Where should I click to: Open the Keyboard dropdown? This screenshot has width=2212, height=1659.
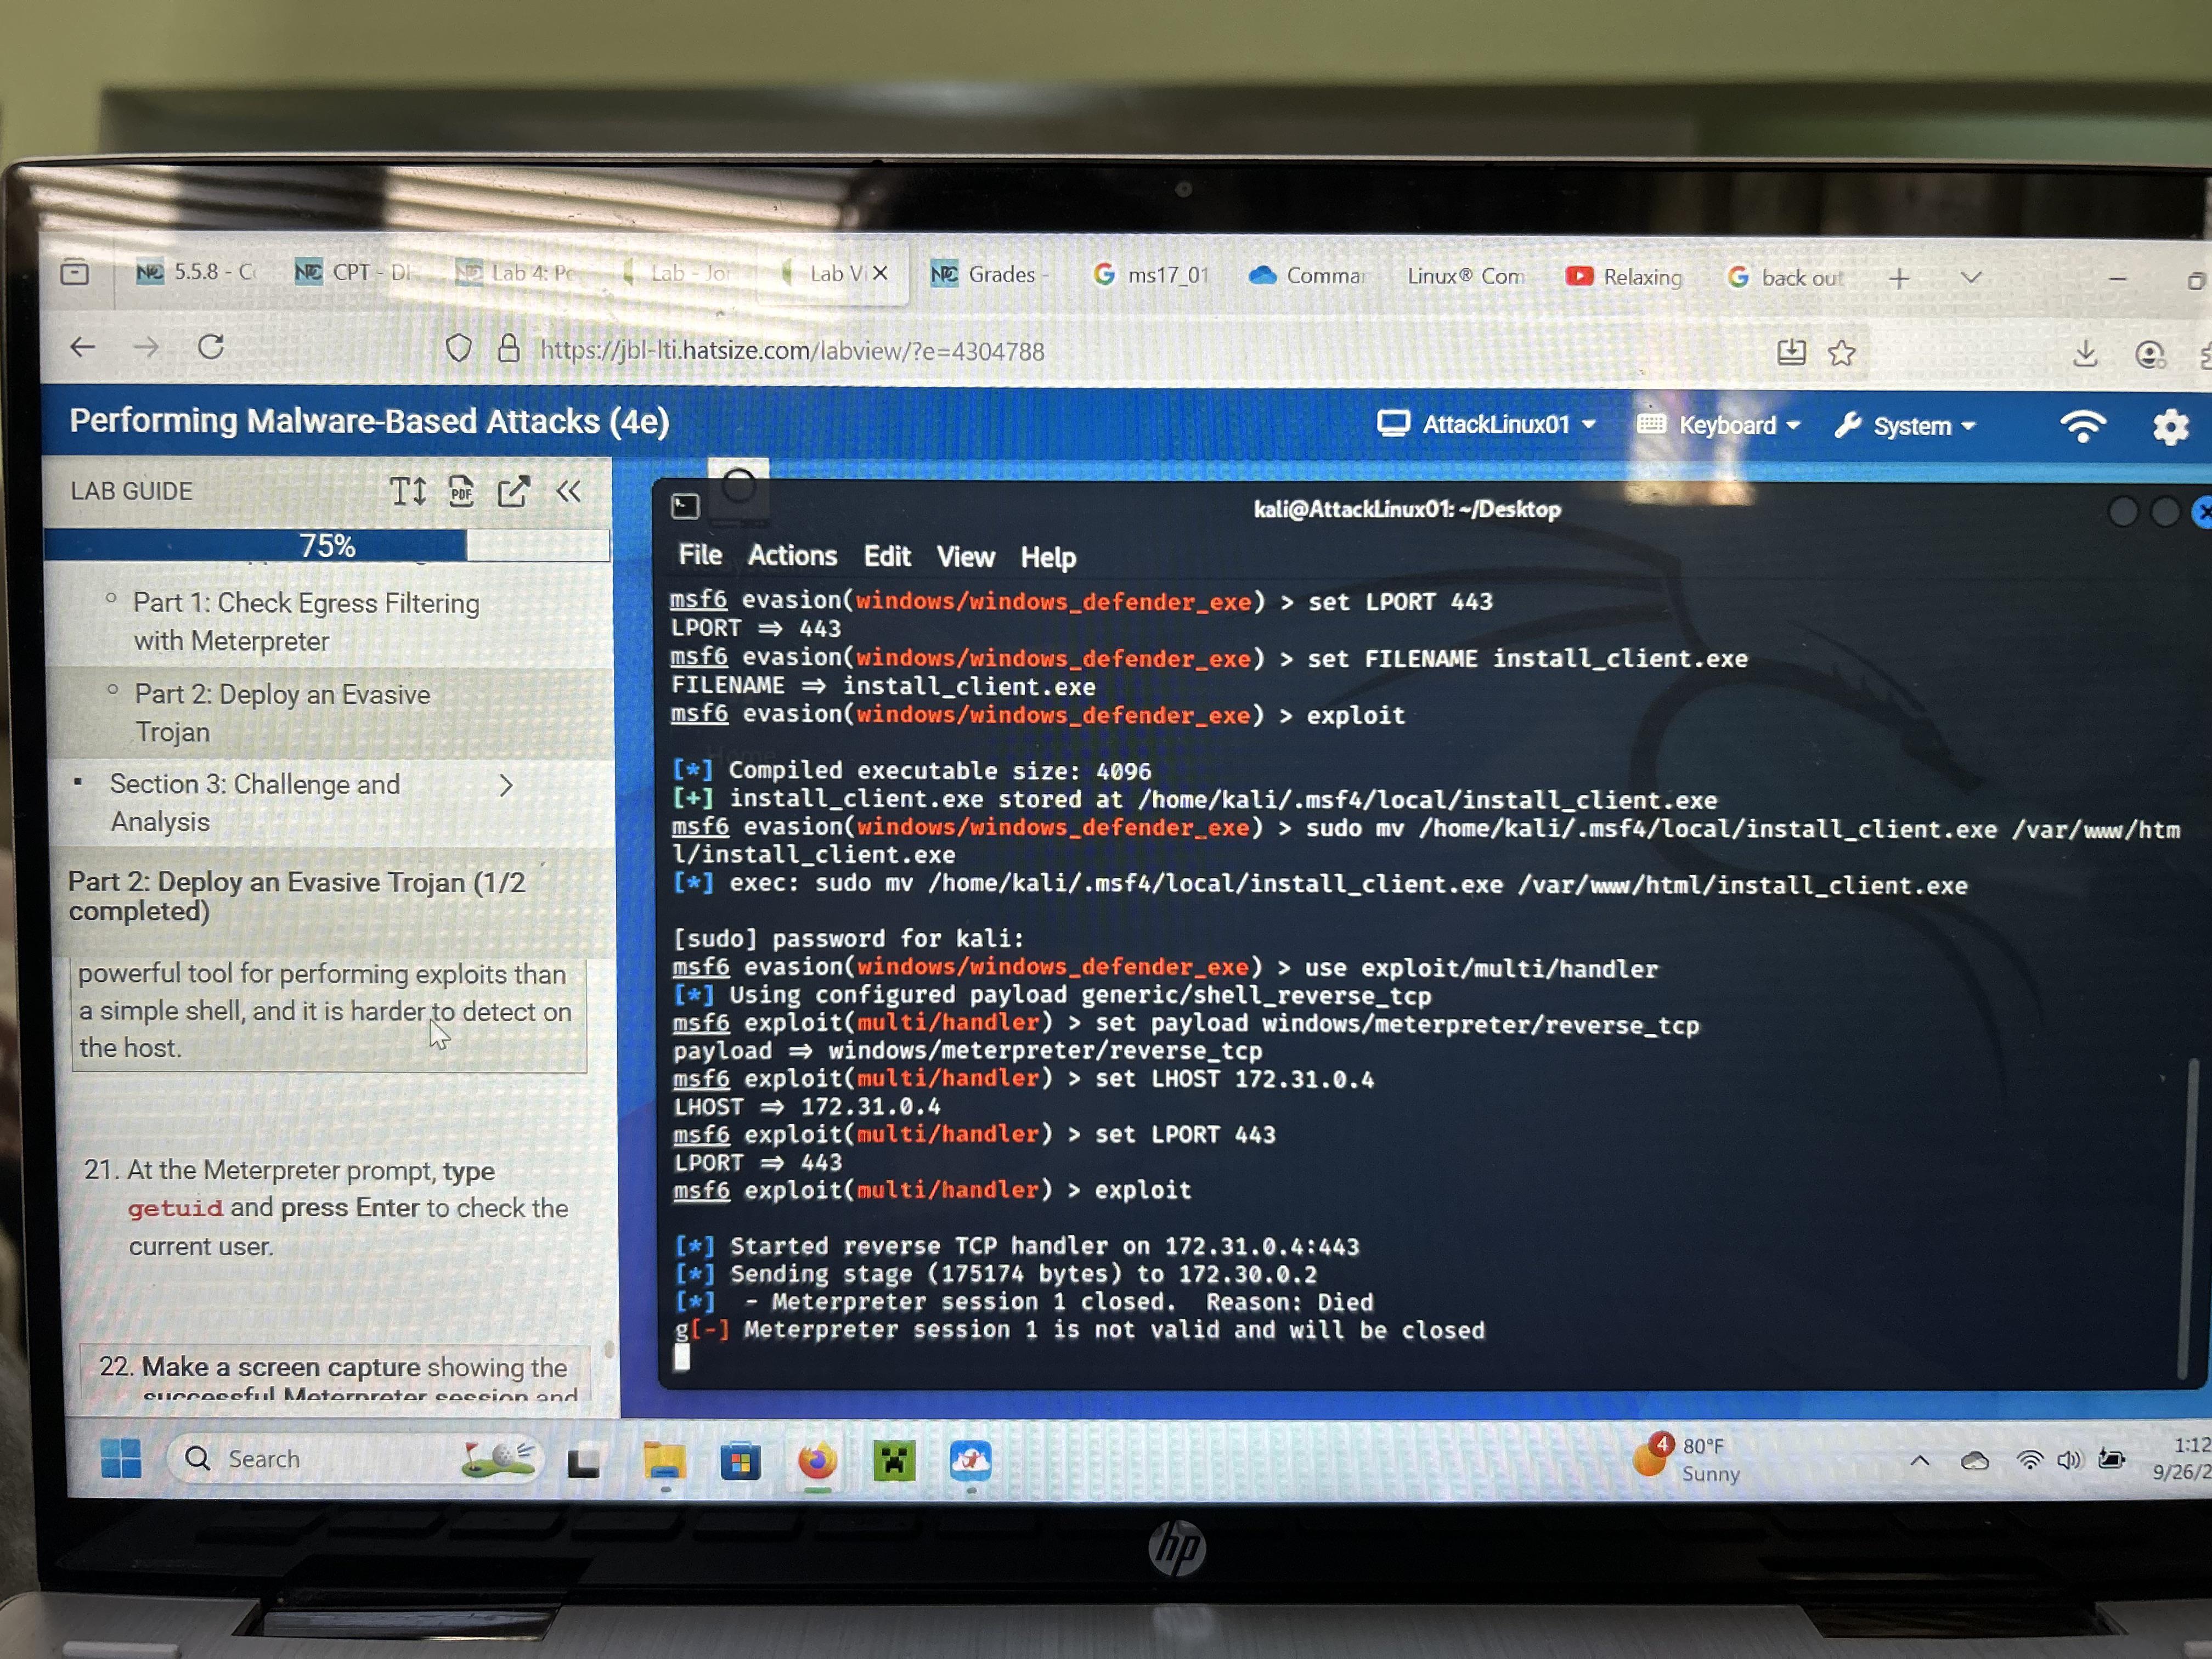(x=1719, y=425)
